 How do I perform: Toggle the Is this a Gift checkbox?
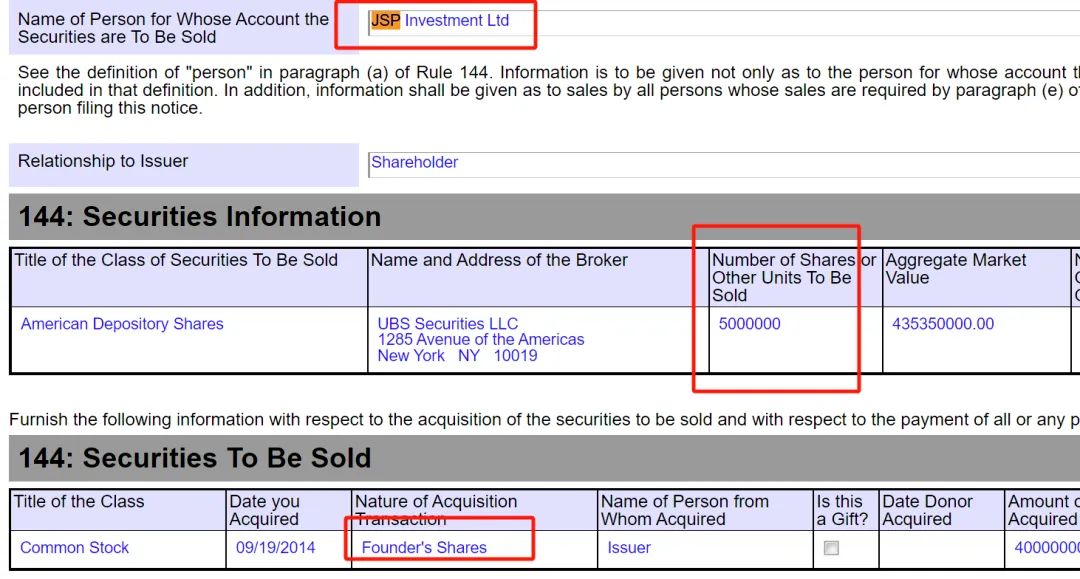click(831, 548)
